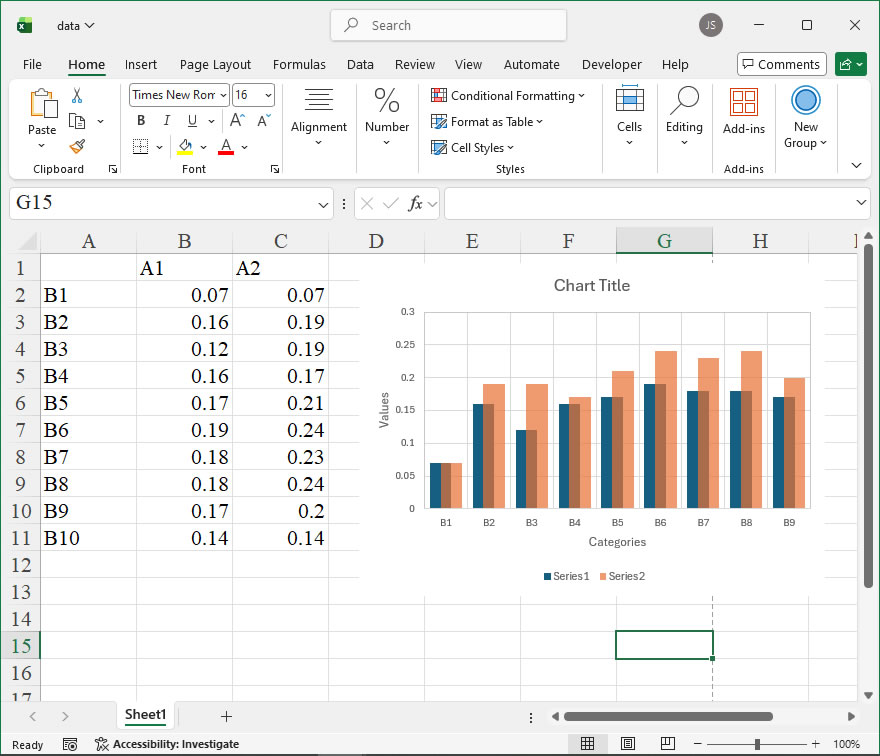The height and width of the screenshot is (756, 880).
Task: Switch to Page Layout view icon
Action: pyautogui.click(x=627, y=744)
